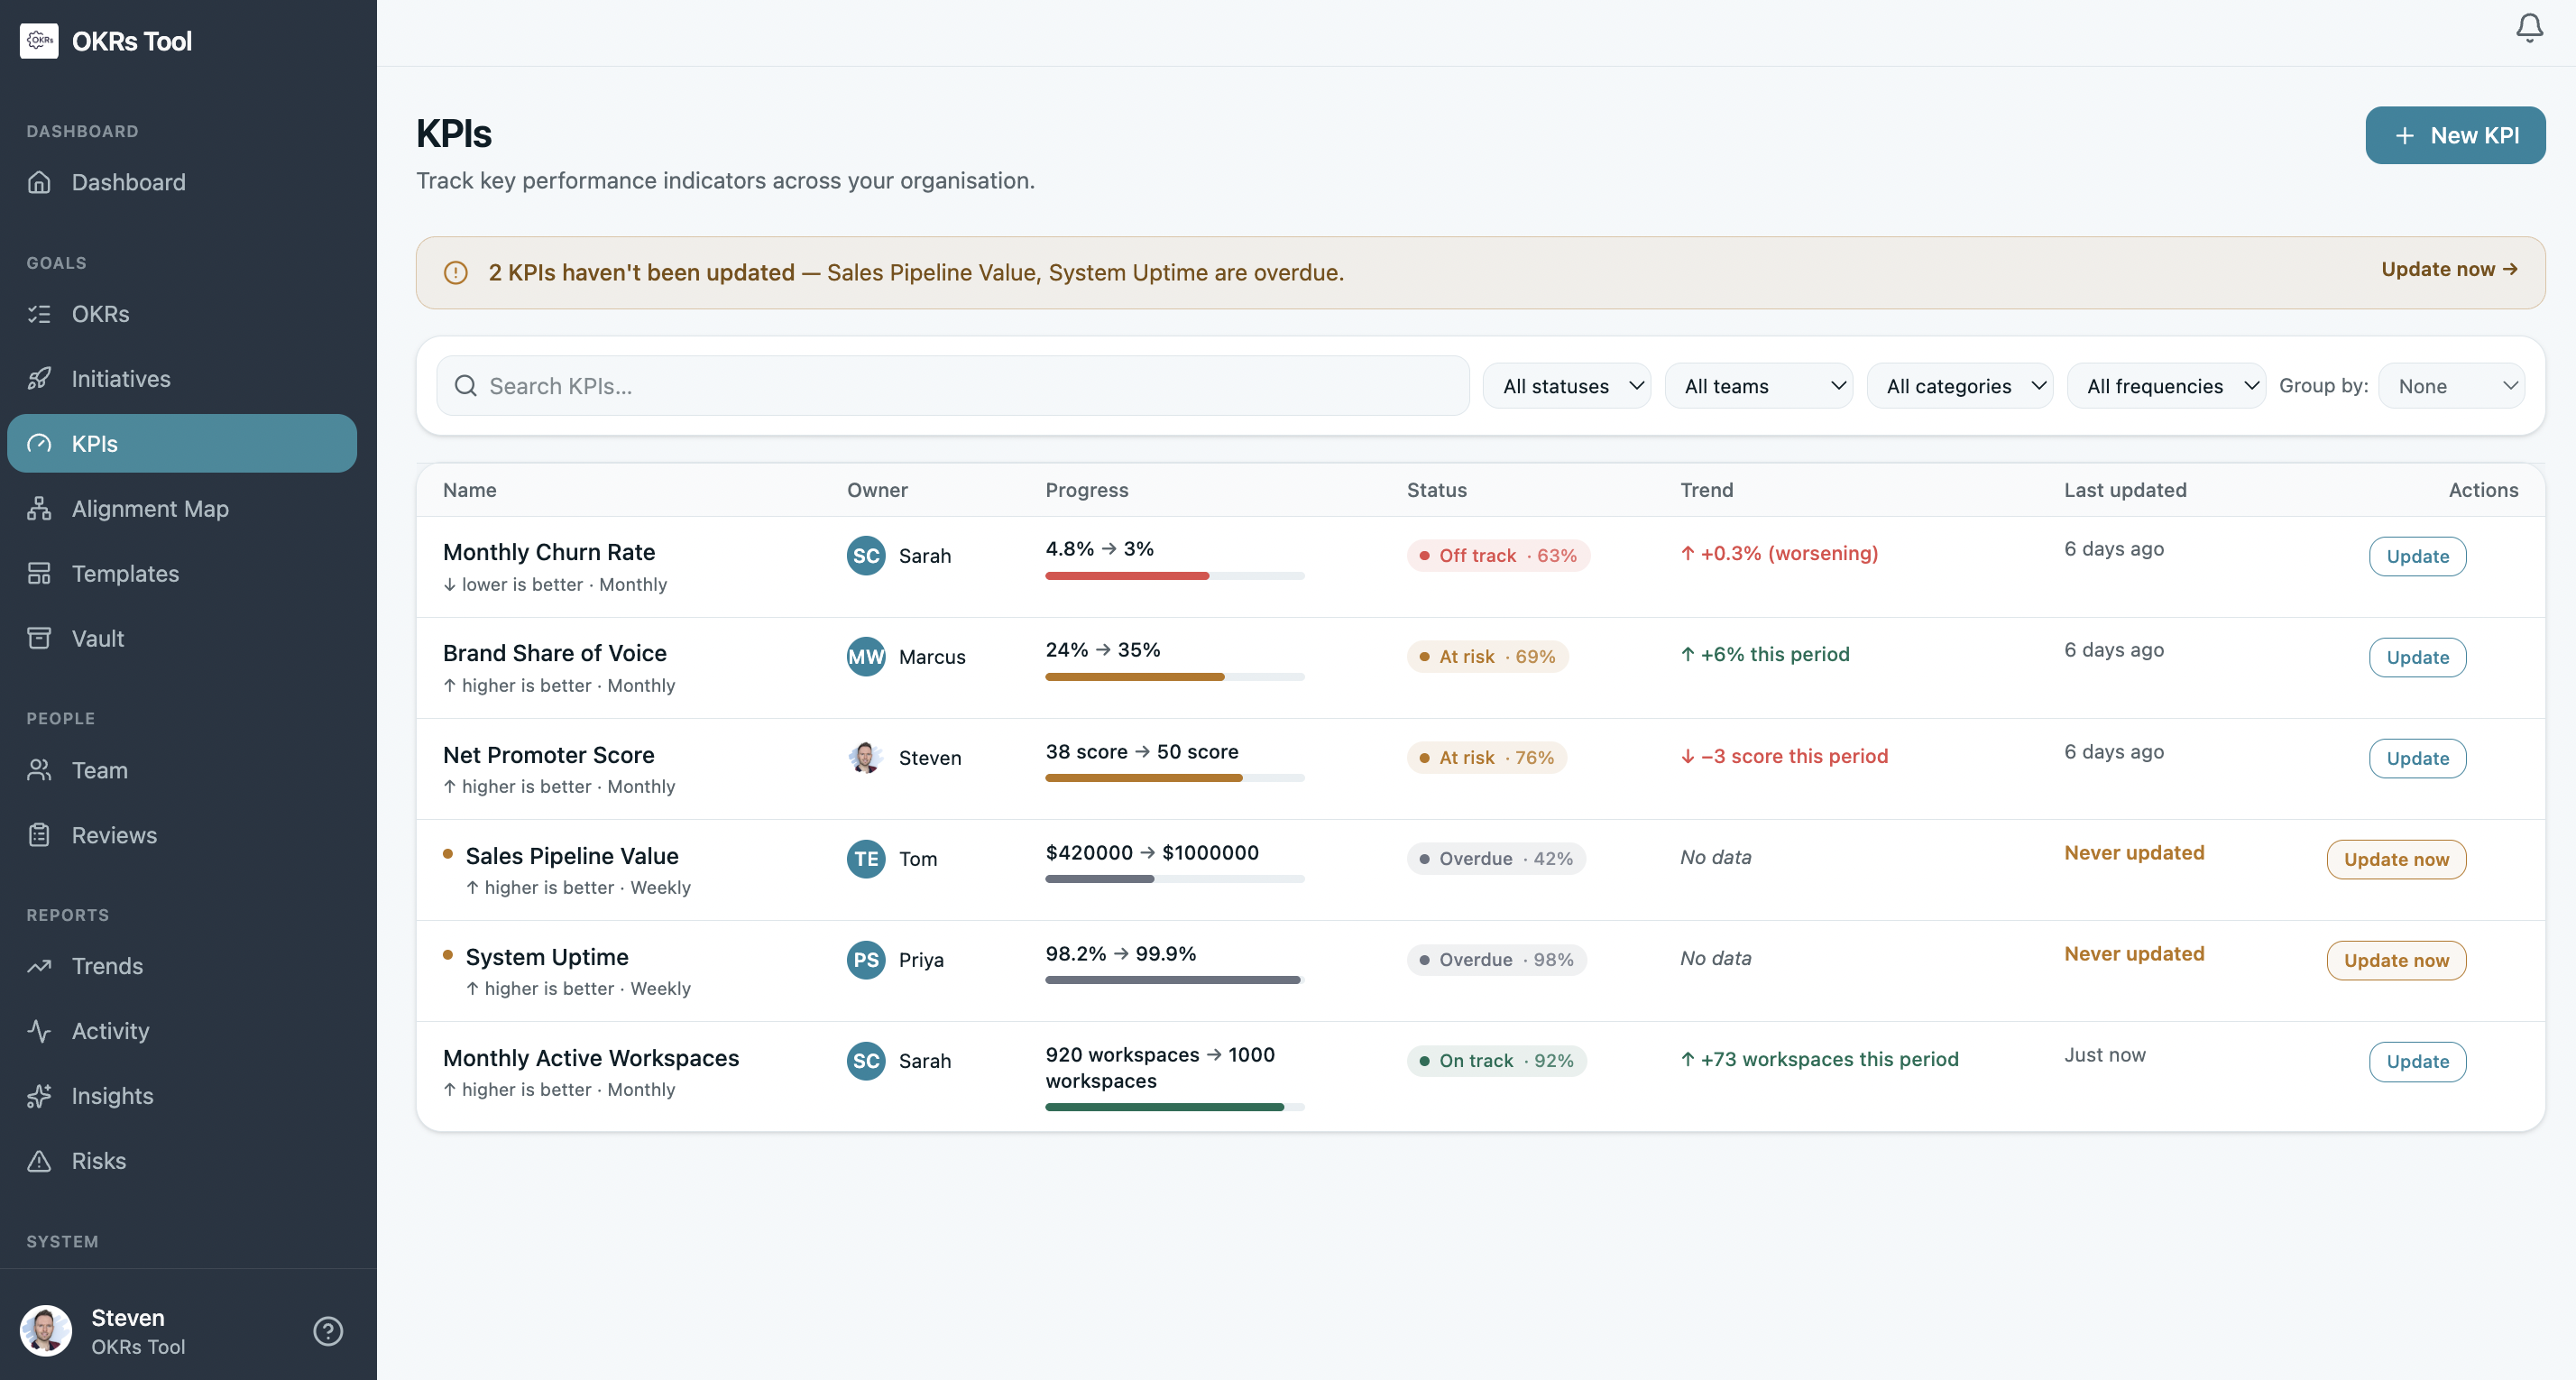Select the KPIs gauge icon
Screen dimensions: 2576x1380
click(x=39, y=443)
